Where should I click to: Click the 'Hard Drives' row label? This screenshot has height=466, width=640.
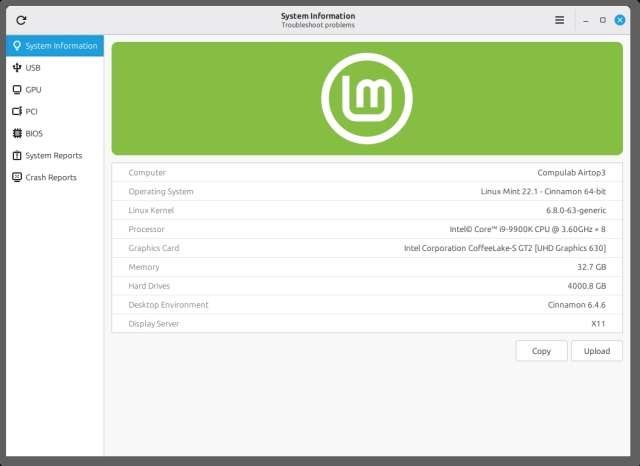pyautogui.click(x=149, y=286)
